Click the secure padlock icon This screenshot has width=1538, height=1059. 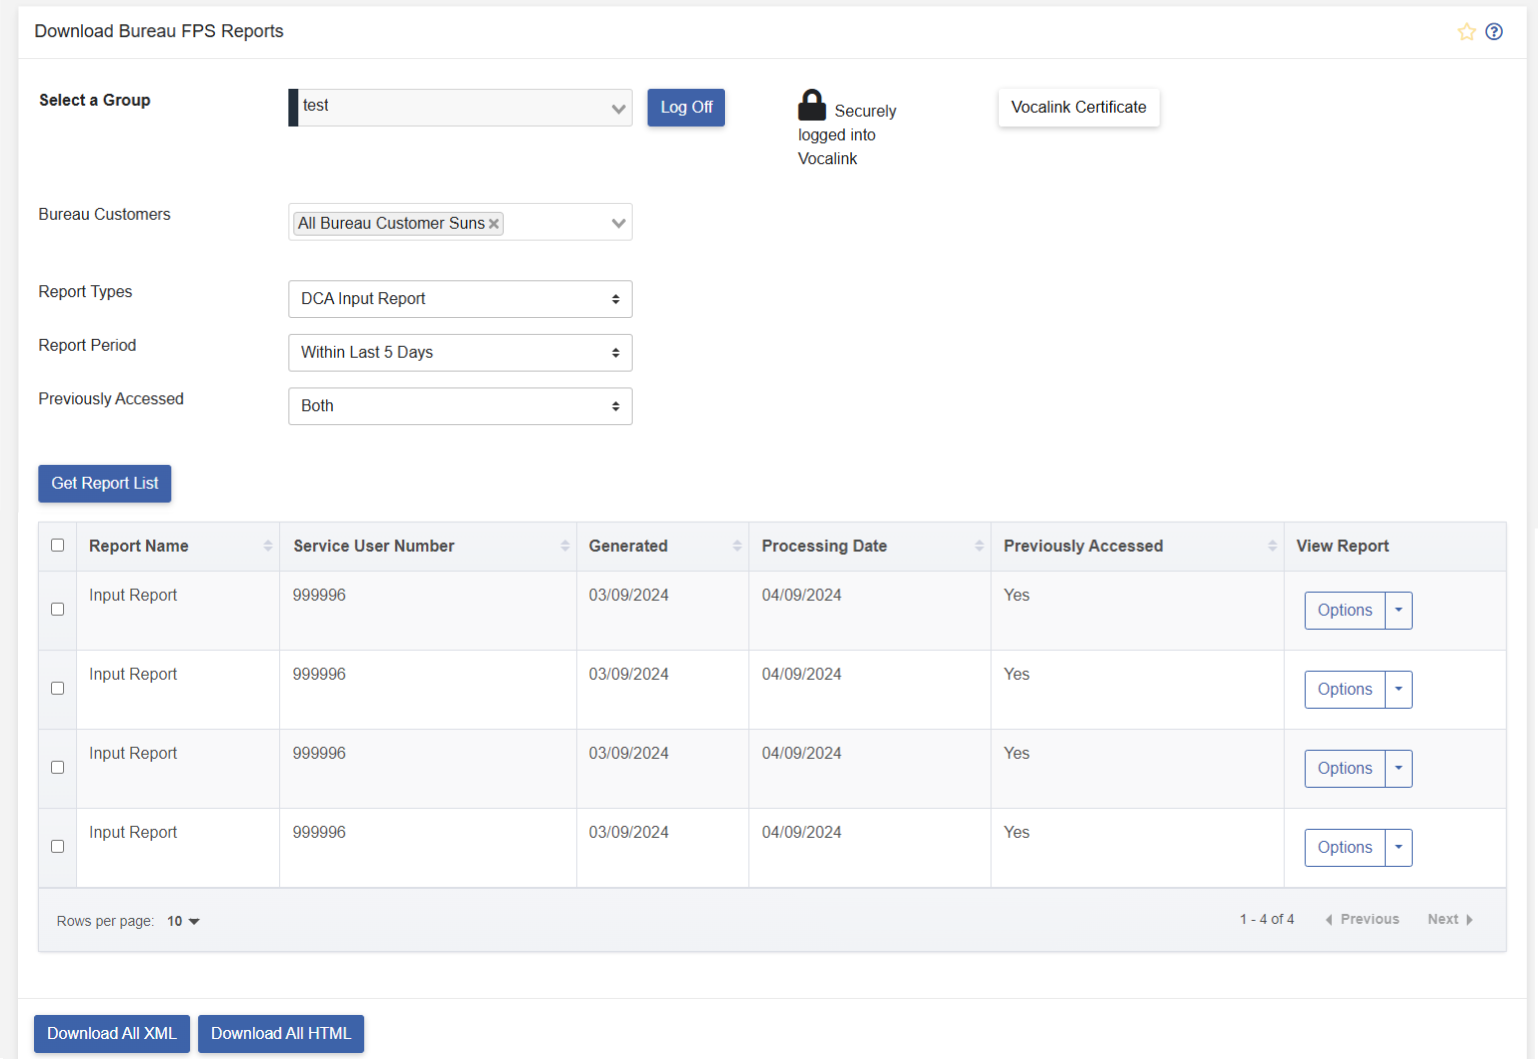[x=812, y=105]
